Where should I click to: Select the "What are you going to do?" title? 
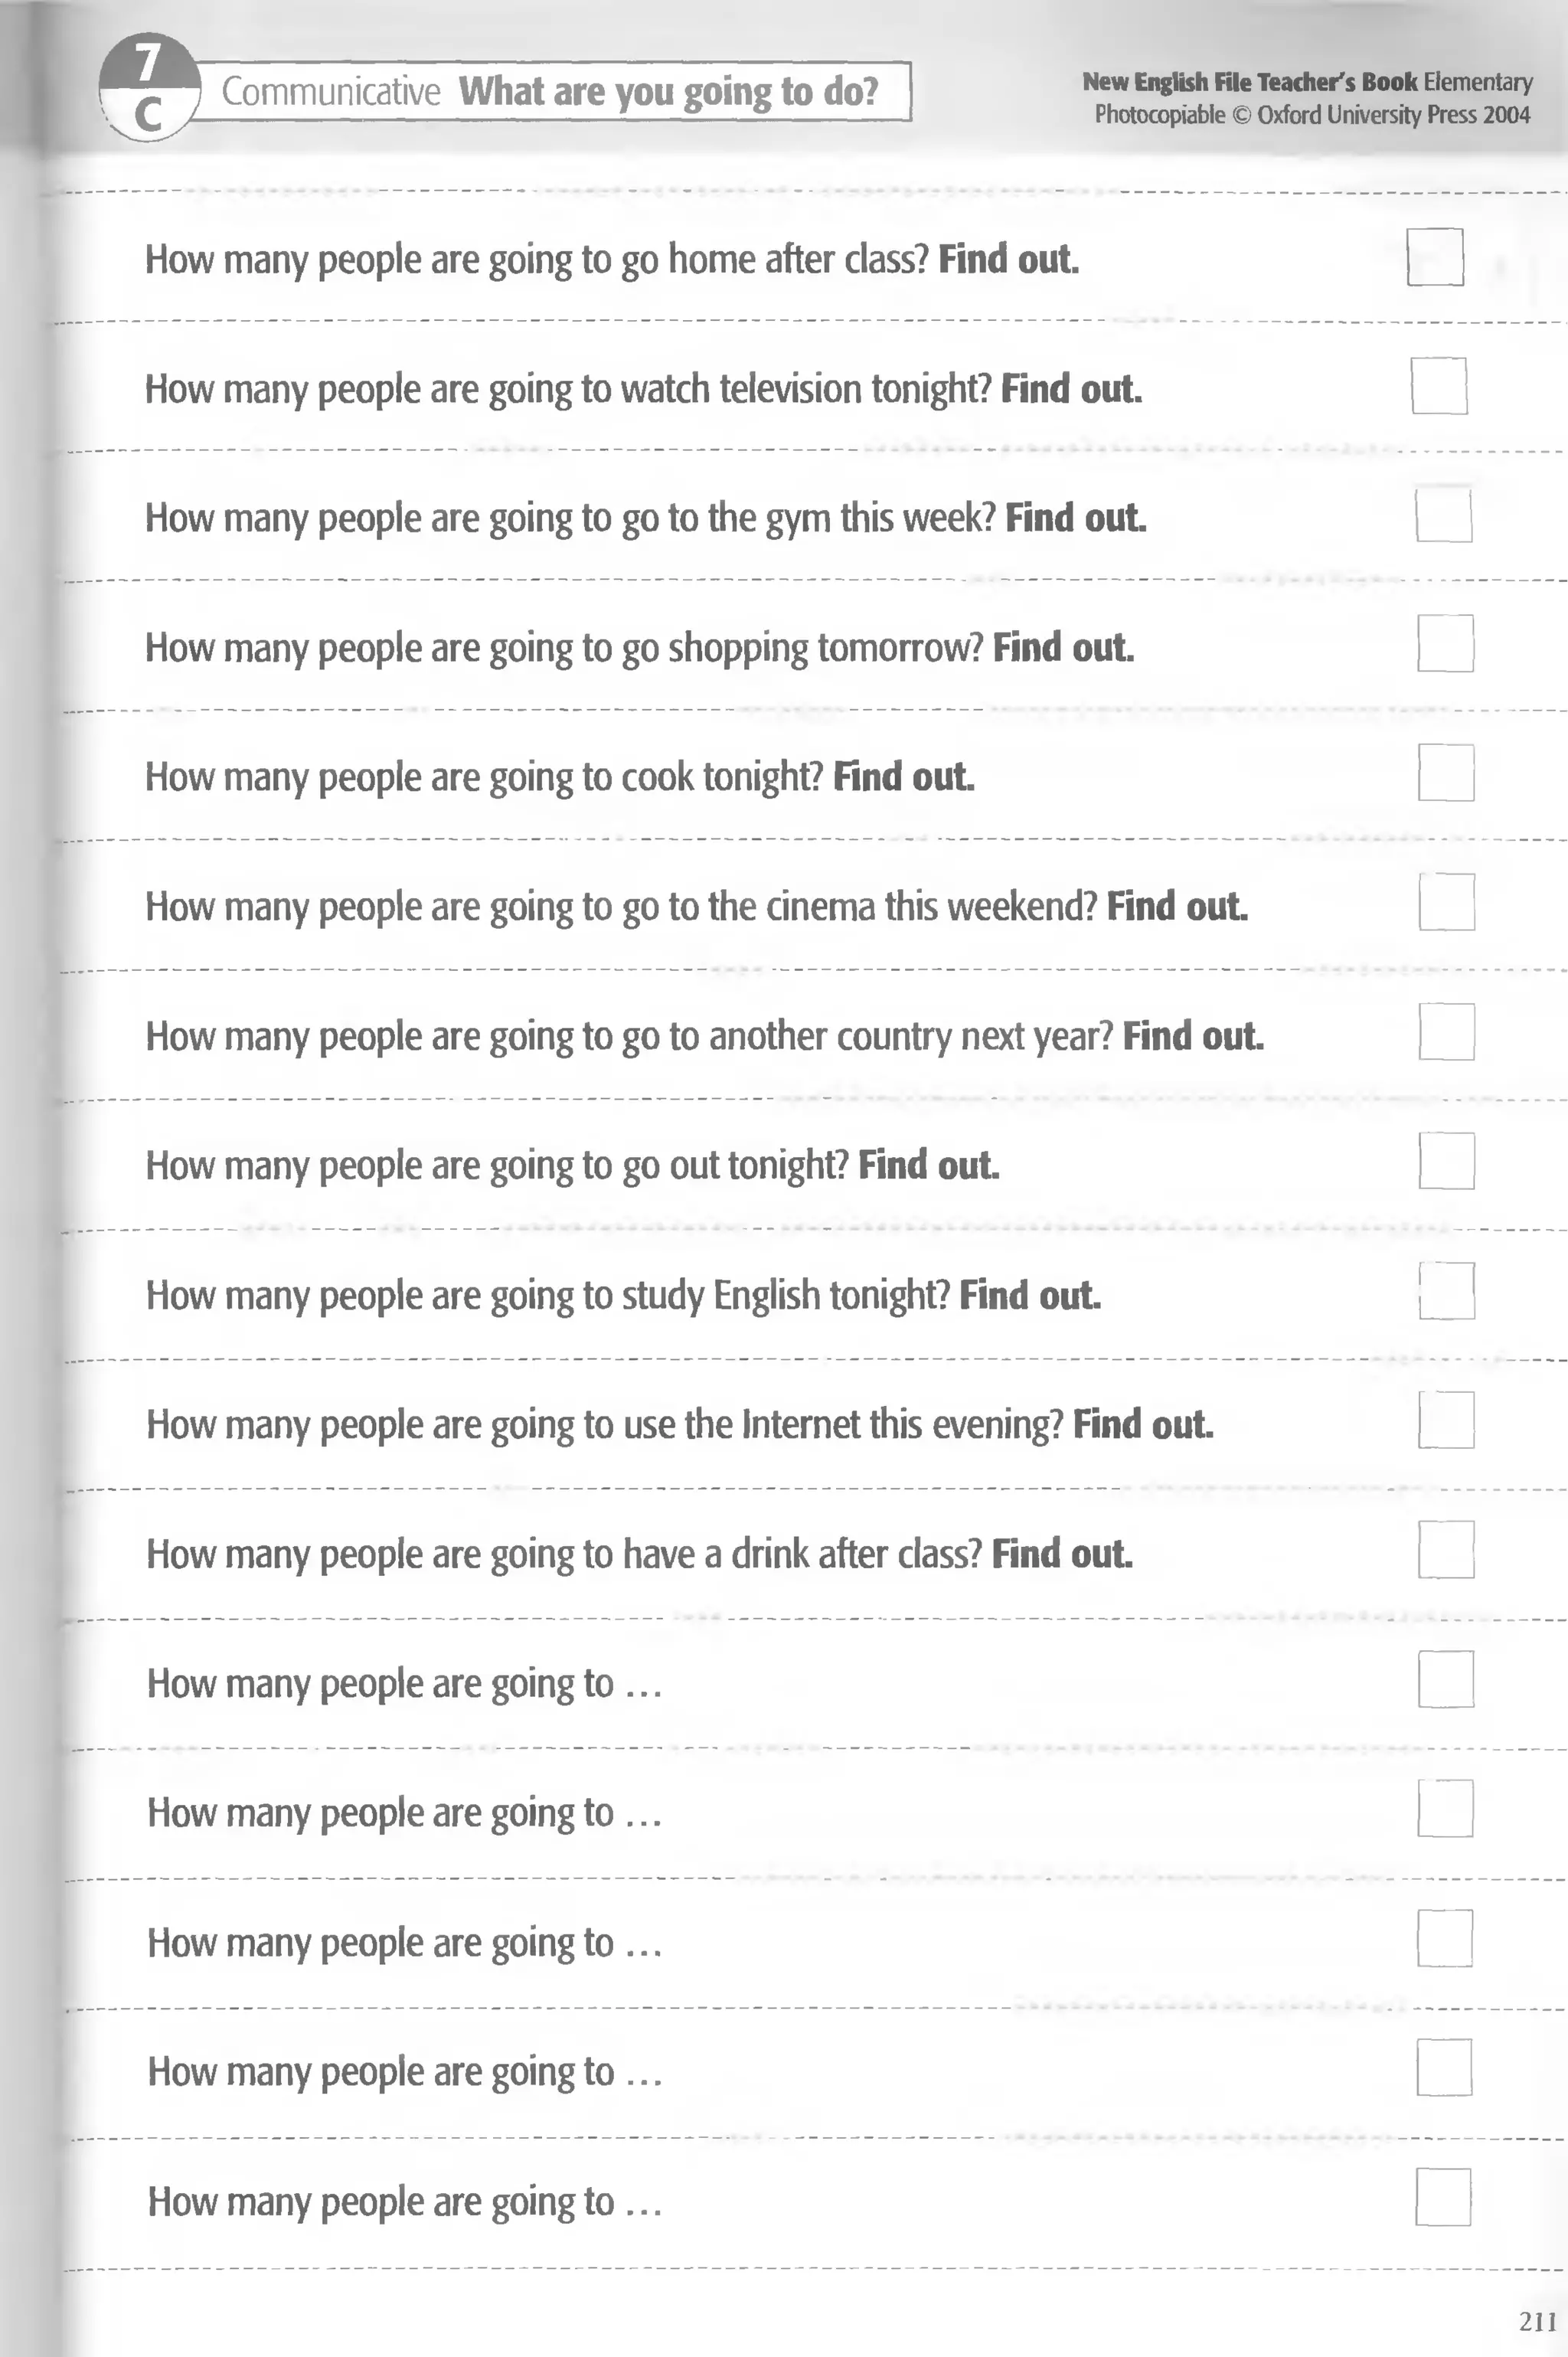pos(668,92)
